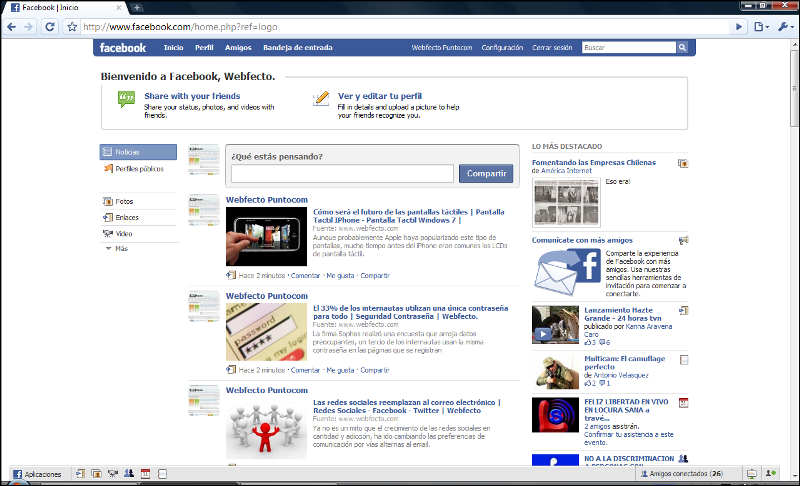Click notes icon in bottom bar
The image size is (800, 486).
click(x=162, y=474)
